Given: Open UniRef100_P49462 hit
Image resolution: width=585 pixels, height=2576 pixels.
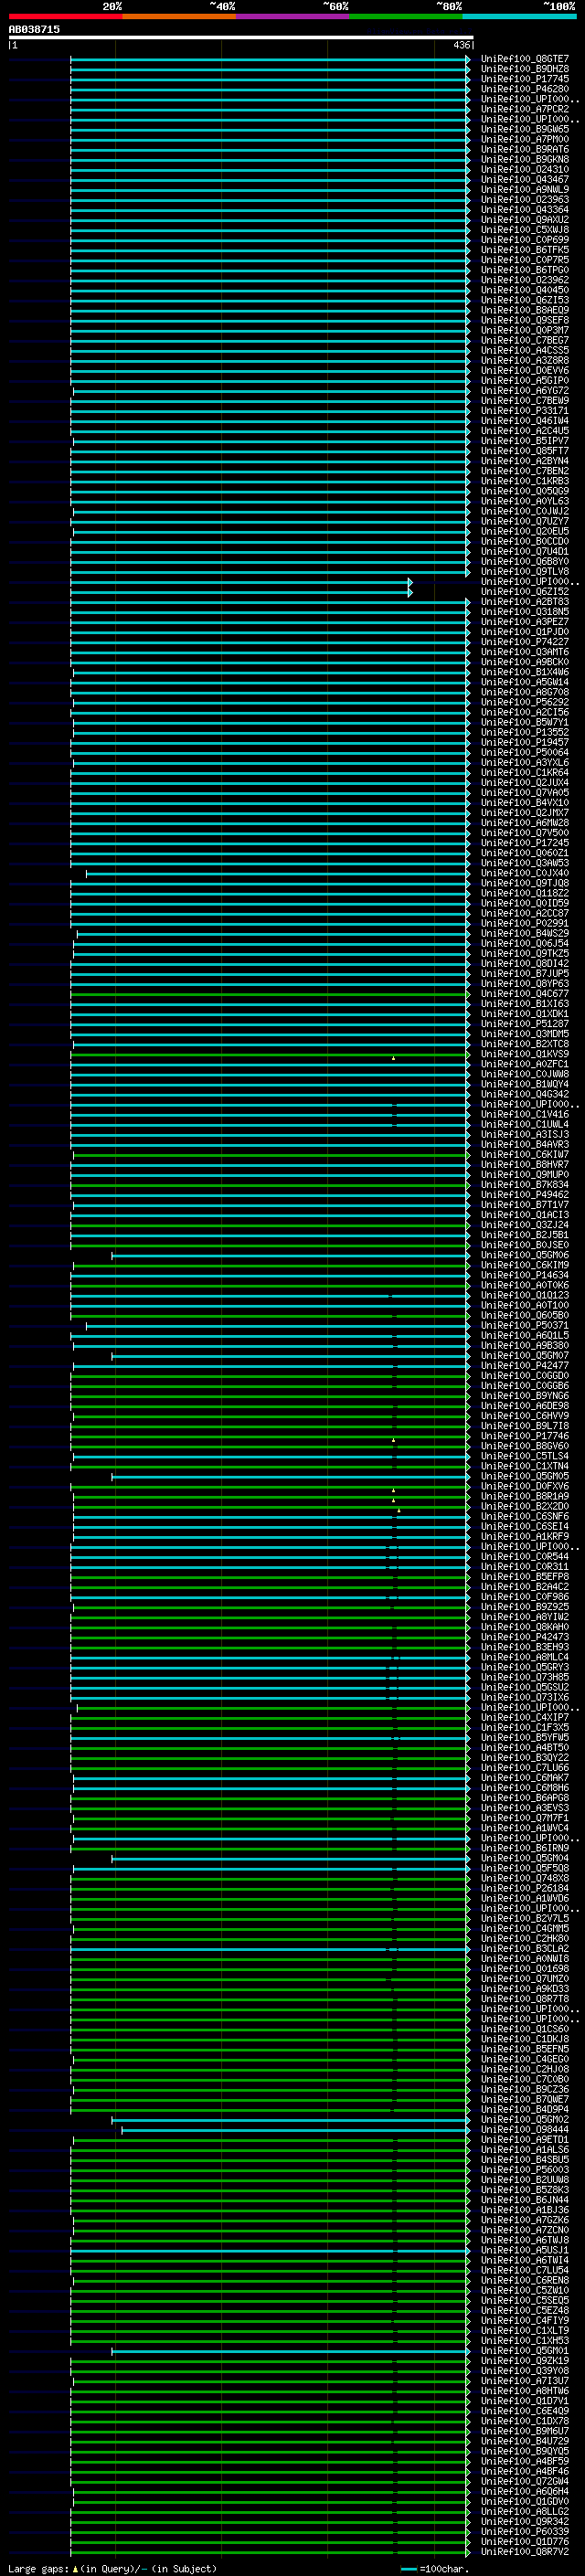Looking at the screenshot, I should (x=524, y=1195).
